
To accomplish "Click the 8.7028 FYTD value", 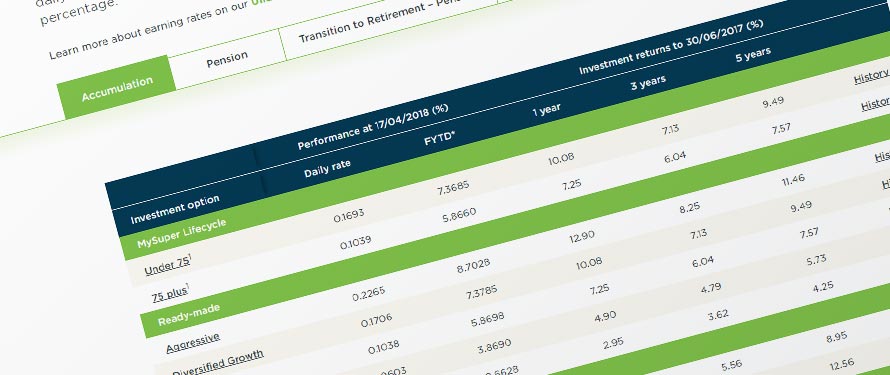I will coord(473,266).
